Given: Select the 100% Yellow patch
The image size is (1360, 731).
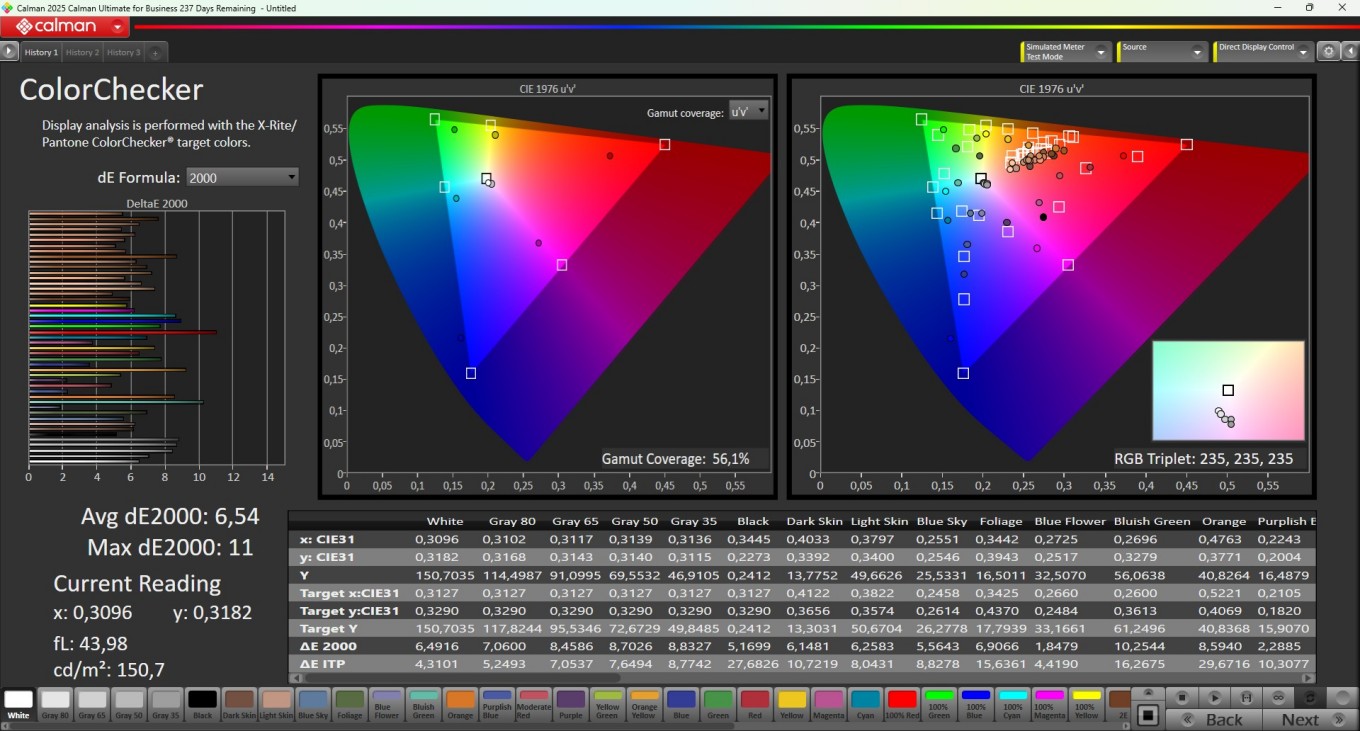Looking at the screenshot, I should [x=1086, y=704].
